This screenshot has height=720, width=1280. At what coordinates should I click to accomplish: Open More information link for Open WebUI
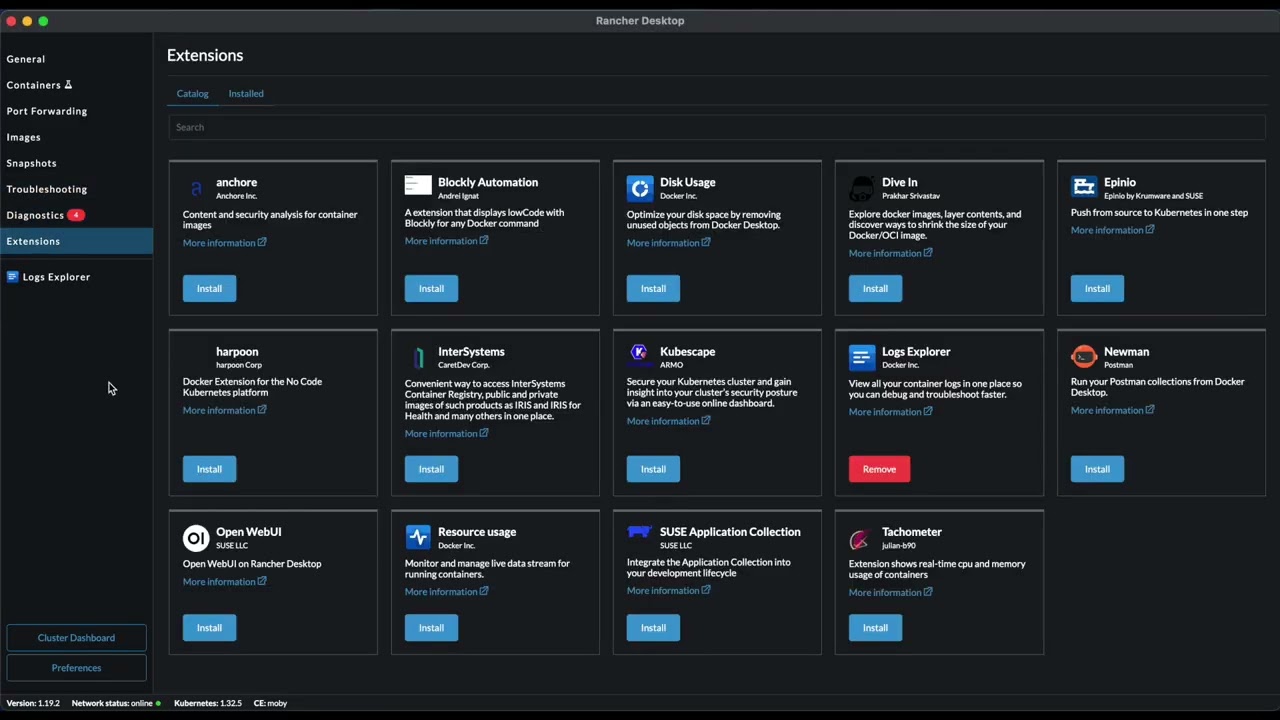(x=225, y=582)
